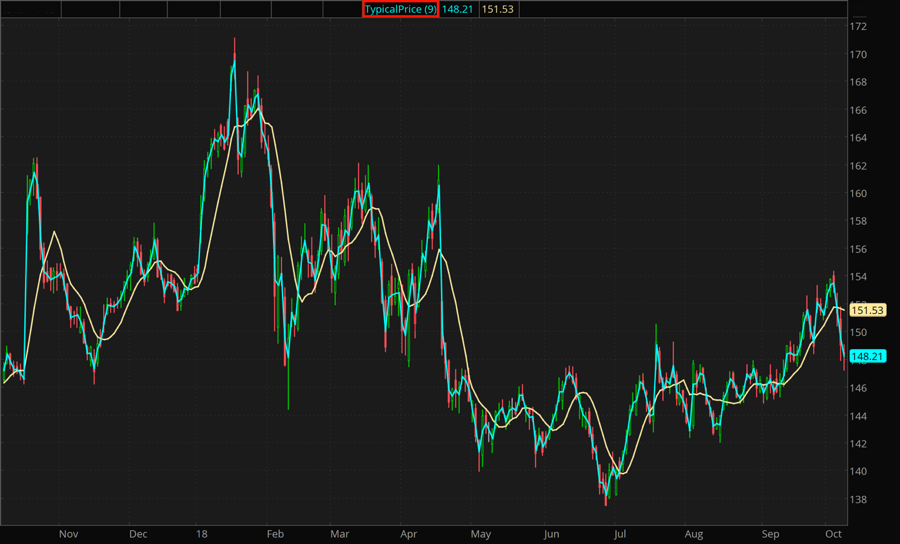Screen dimensions: 900x544
Task: Click the 144 price level on axis
Action: [x=859, y=416]
